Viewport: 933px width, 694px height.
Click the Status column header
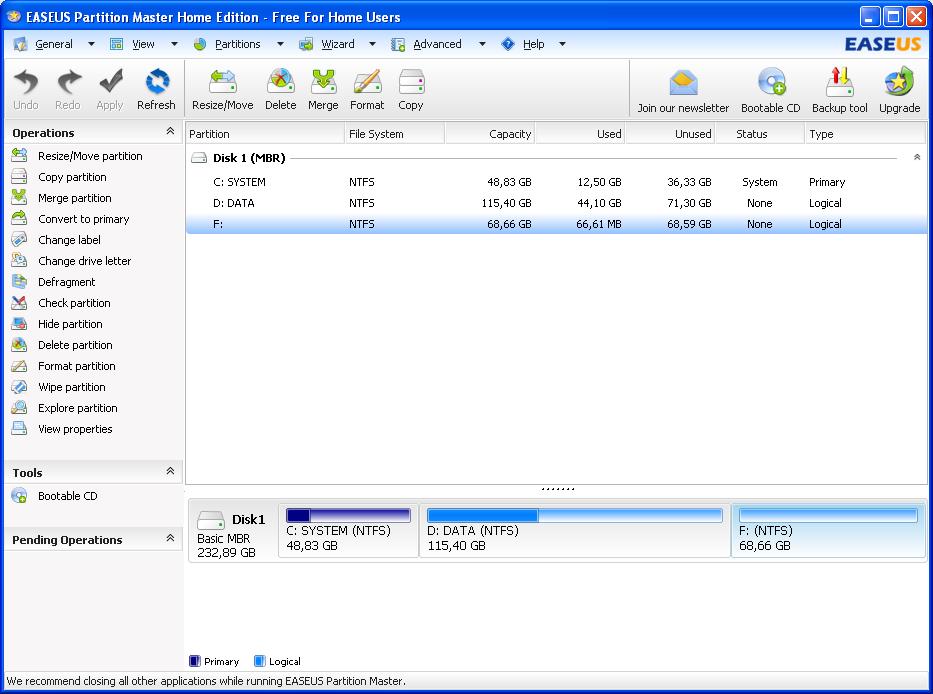tap(760, 134)
